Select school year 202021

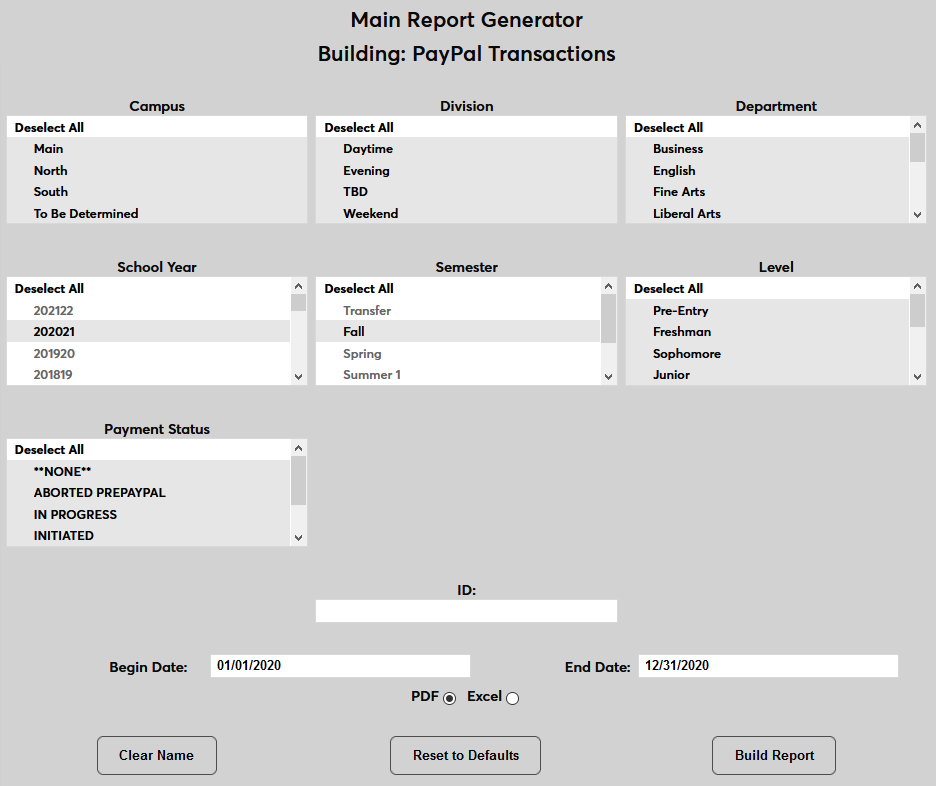(149, 331)
